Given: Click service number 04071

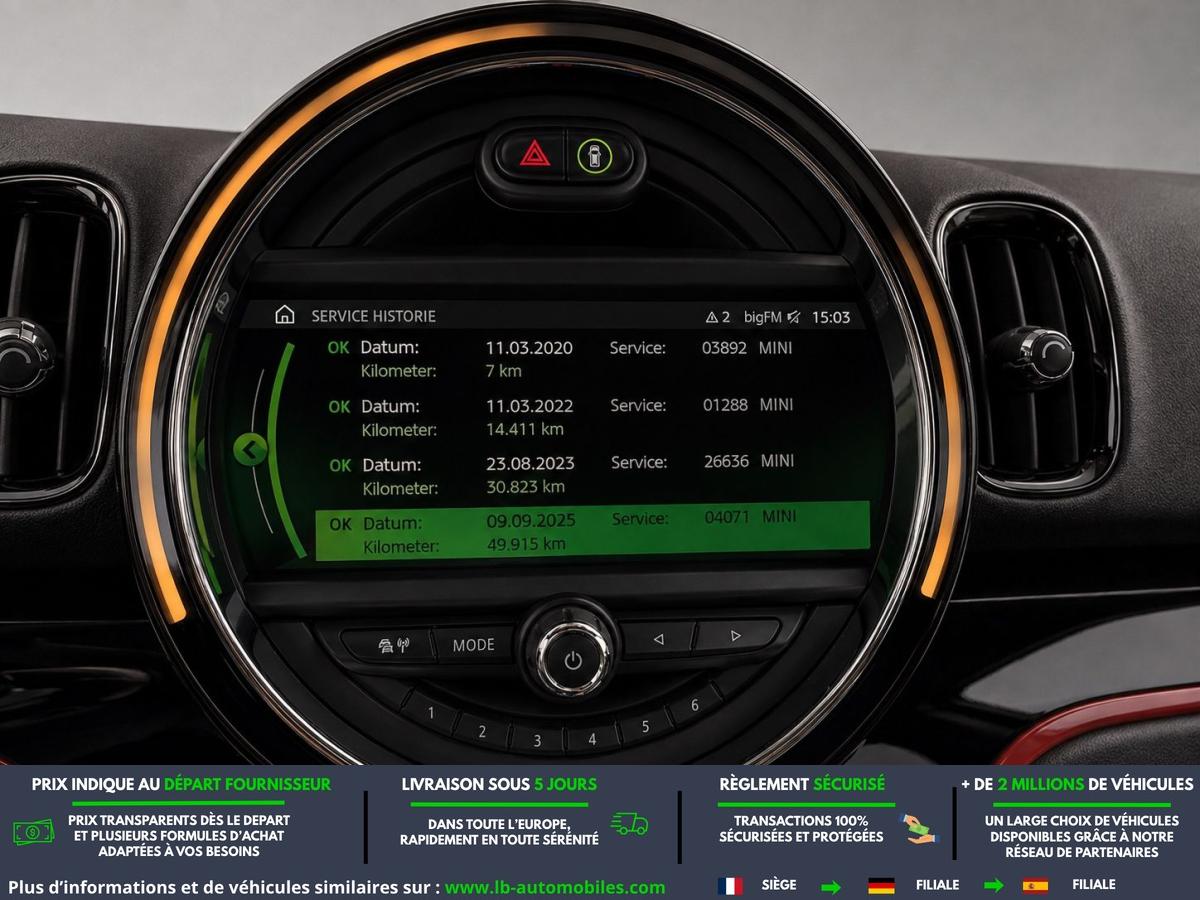Looking at the screenshot, I should (727, 517).
